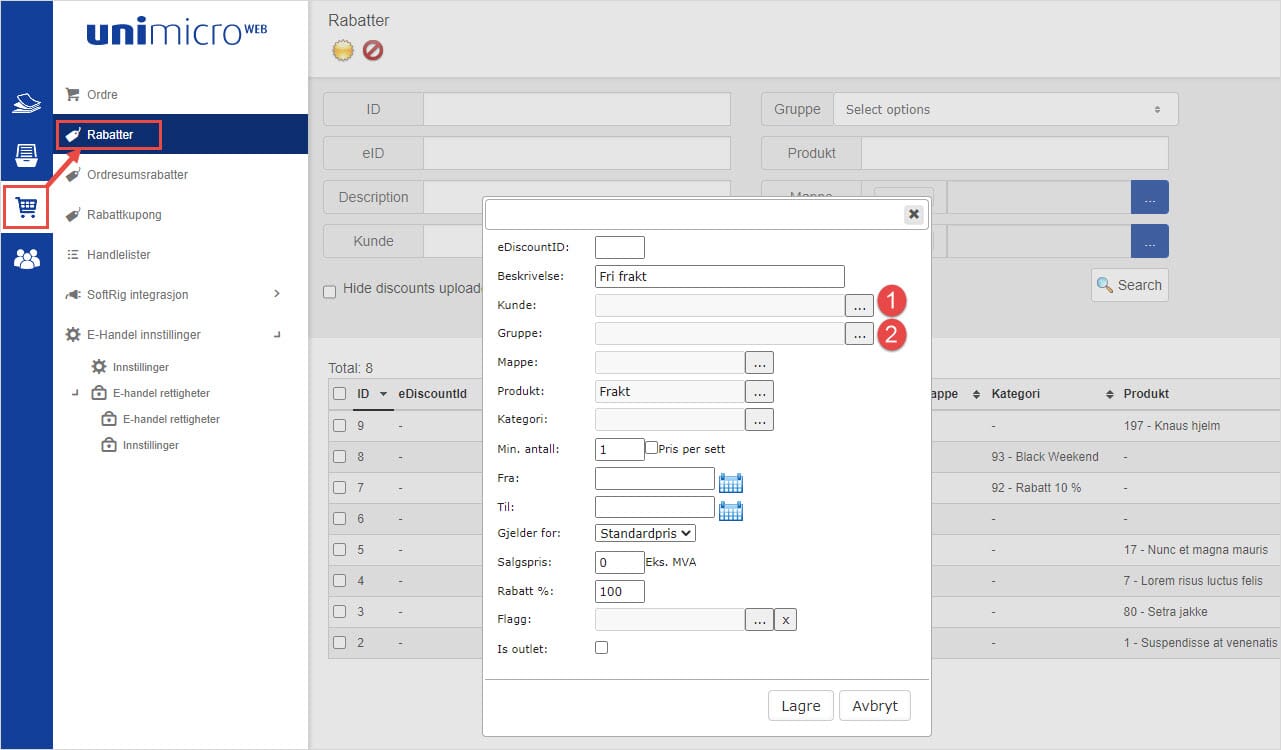Select Rabattkupong from the side menu
Image resolution: width=1281 pixels, height=750 pixels.
(x=124, y=214)
